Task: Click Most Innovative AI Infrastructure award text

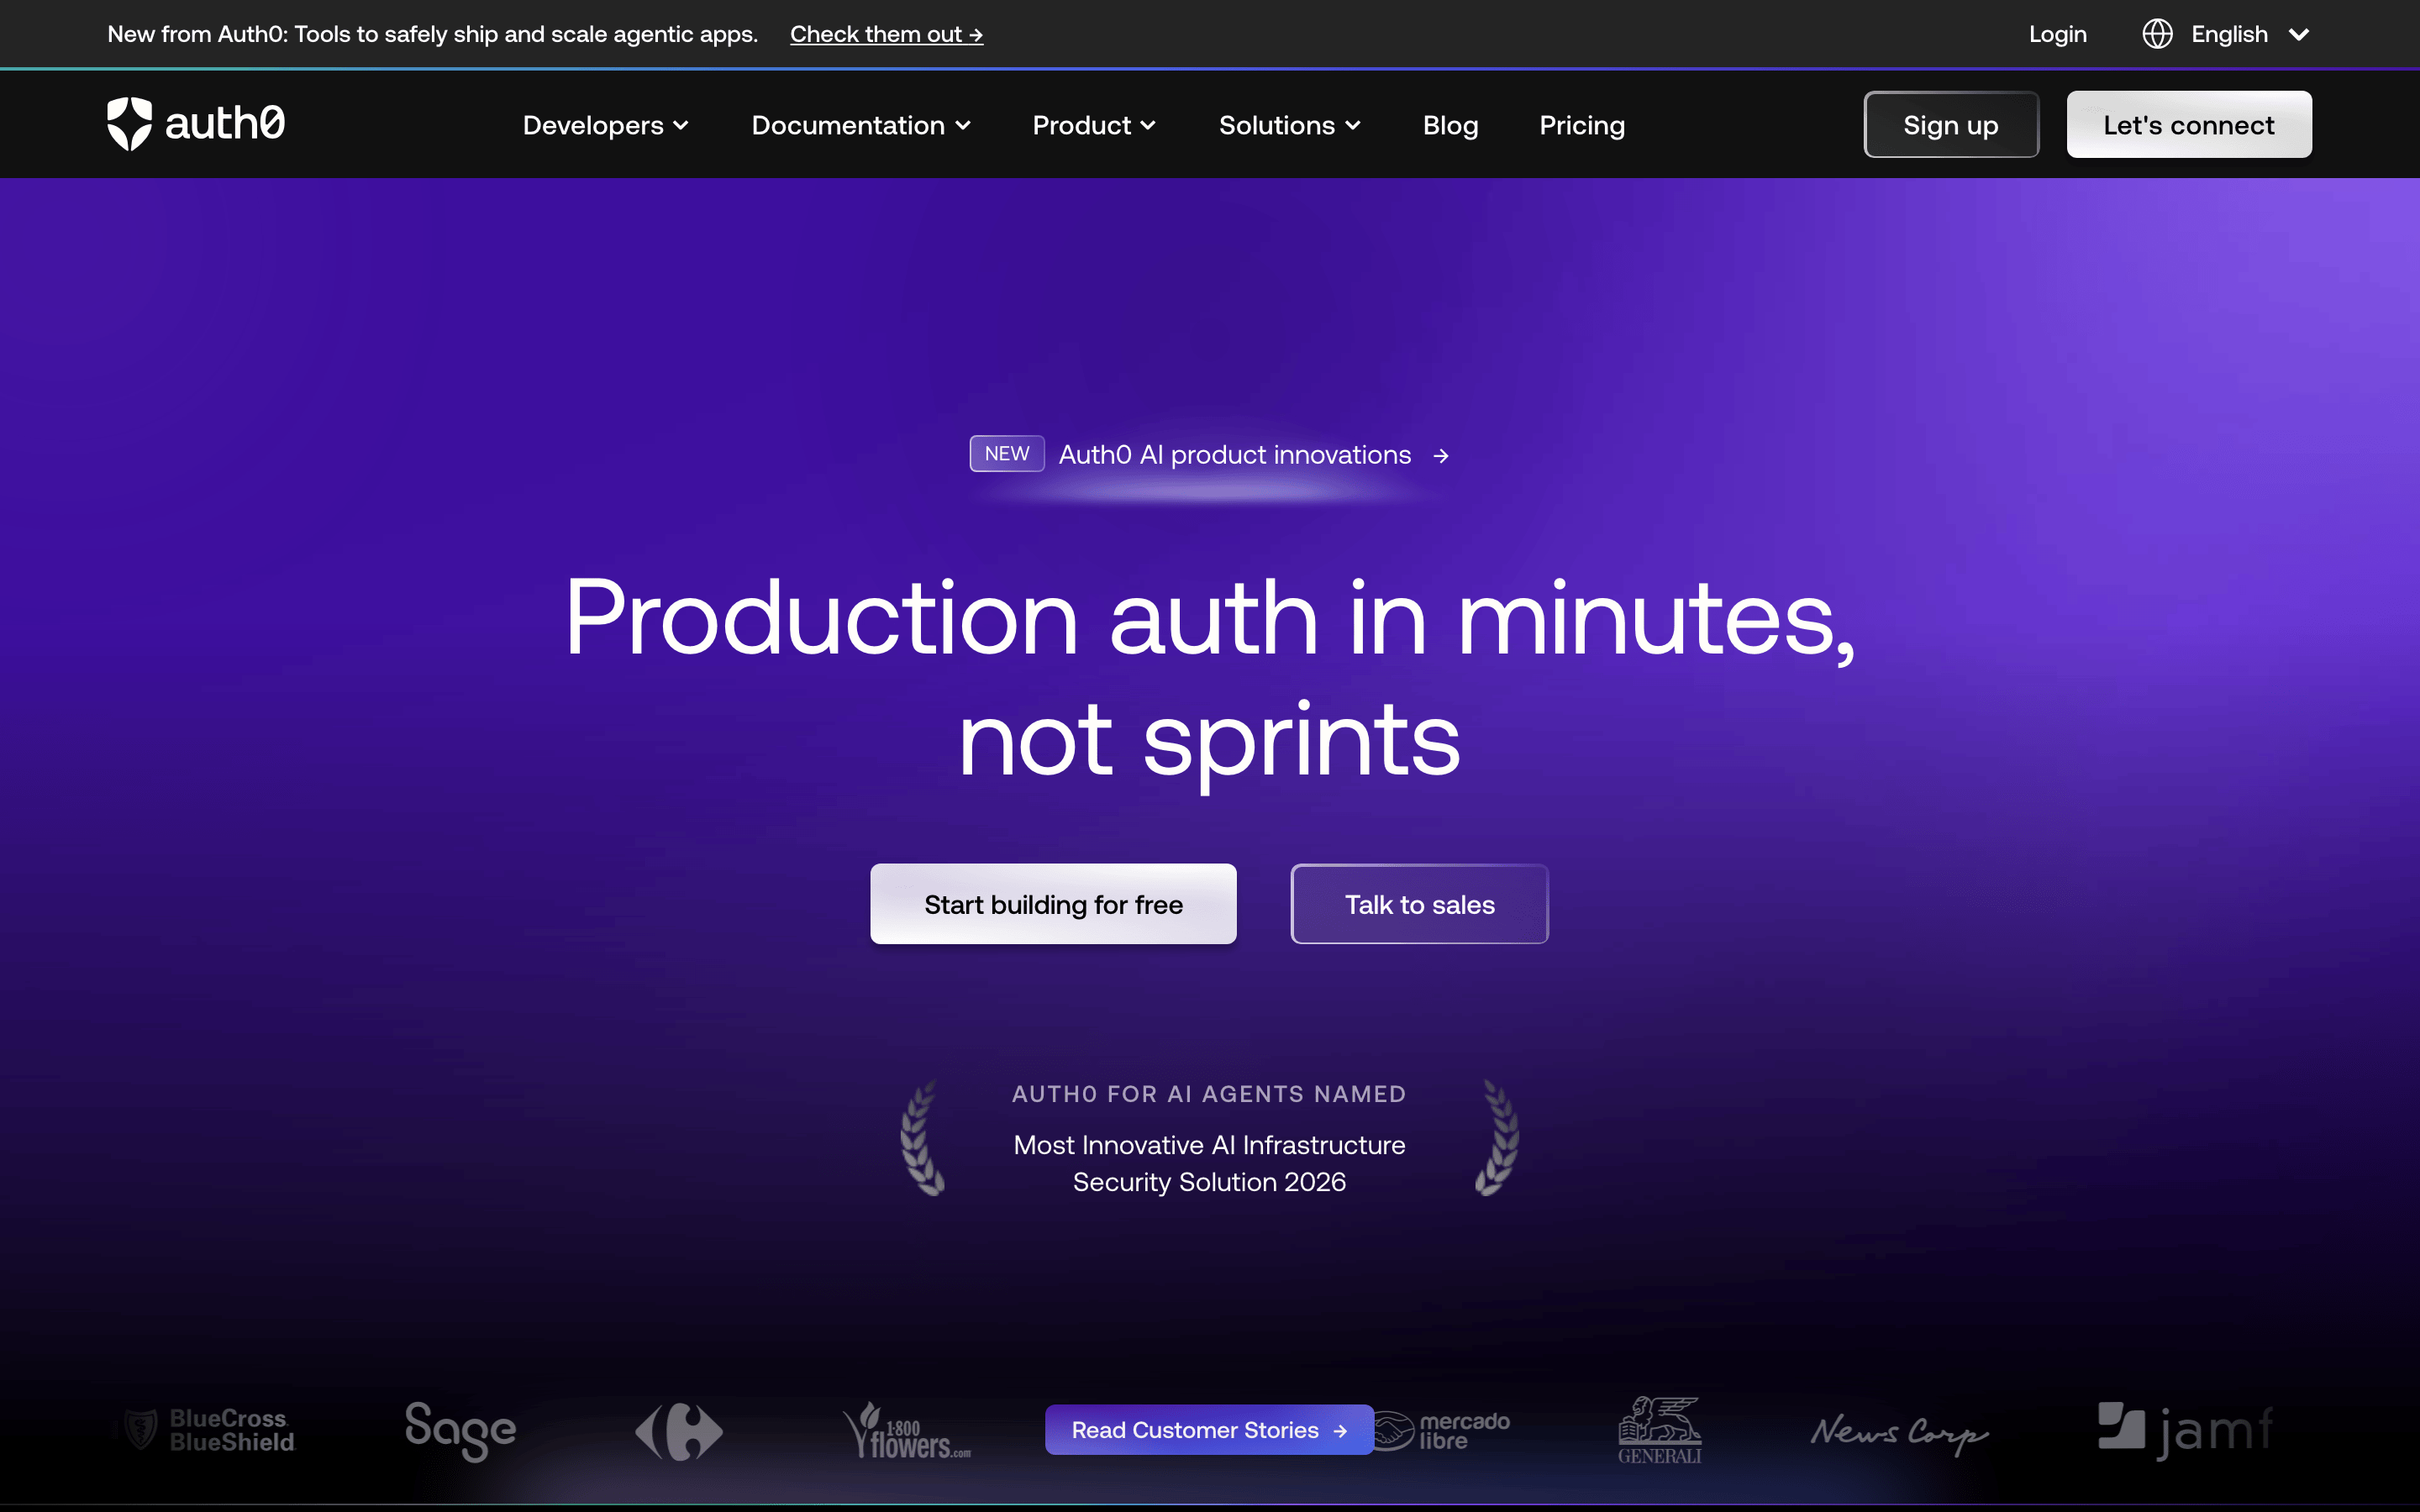Action: pyautogui.click(x=1209, y=1164)
